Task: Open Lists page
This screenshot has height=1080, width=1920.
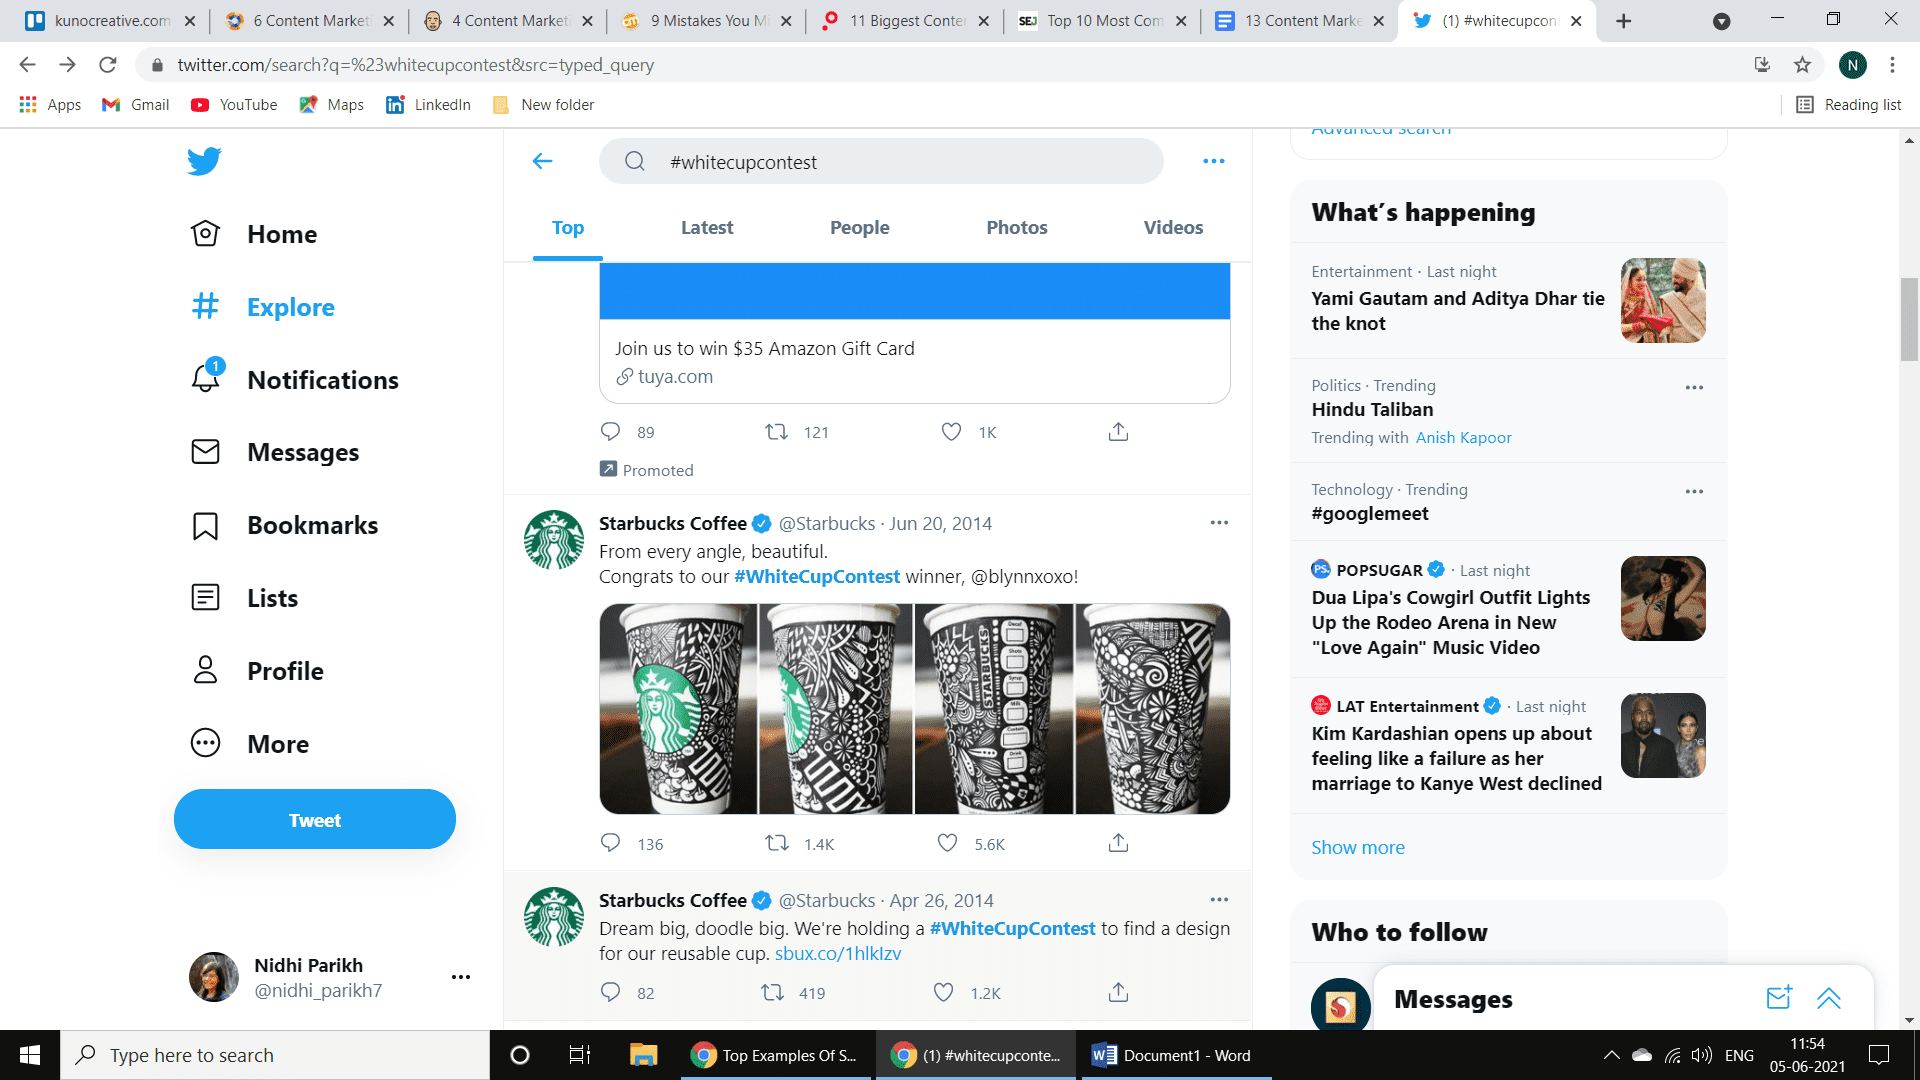Action: pyautogui.click(x=244, y=598)
